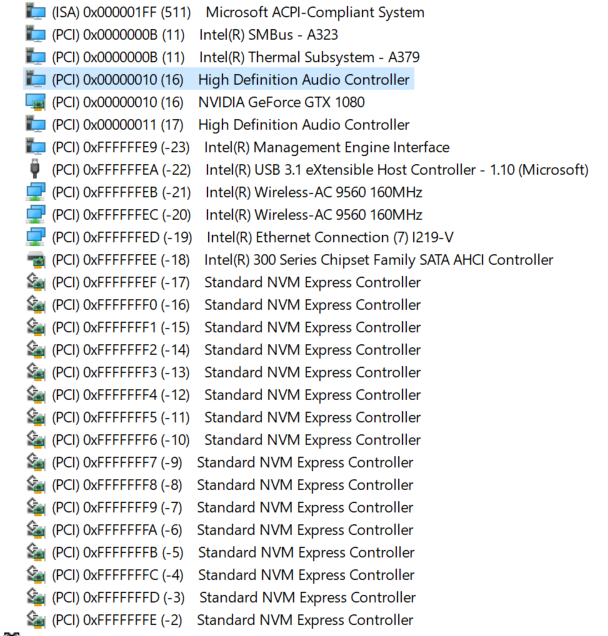Click the network icon for Ethernet Connection (7) I219-V

tap(35, 237)
